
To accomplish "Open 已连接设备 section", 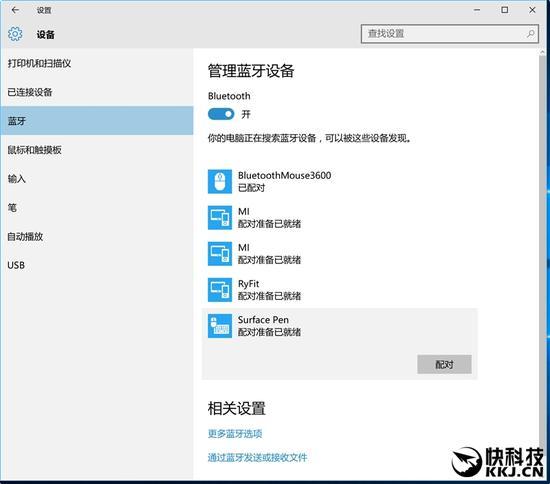I will click(97, 92).
